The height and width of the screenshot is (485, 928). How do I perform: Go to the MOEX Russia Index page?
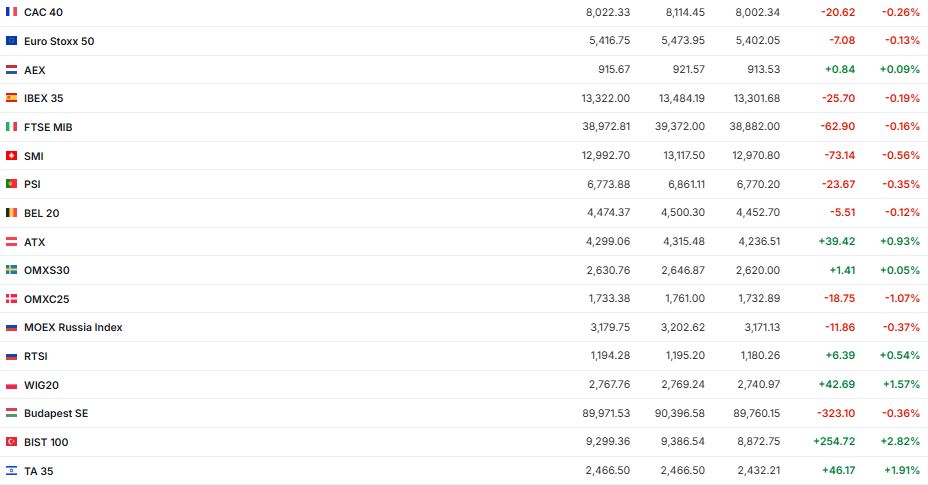pyautogui.click(x=73, y=327)
